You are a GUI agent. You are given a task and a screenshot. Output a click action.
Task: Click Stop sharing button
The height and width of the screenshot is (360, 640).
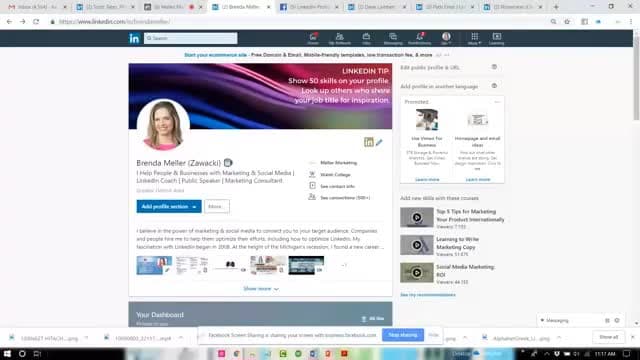pyautogui.click(x=402, y=335)
